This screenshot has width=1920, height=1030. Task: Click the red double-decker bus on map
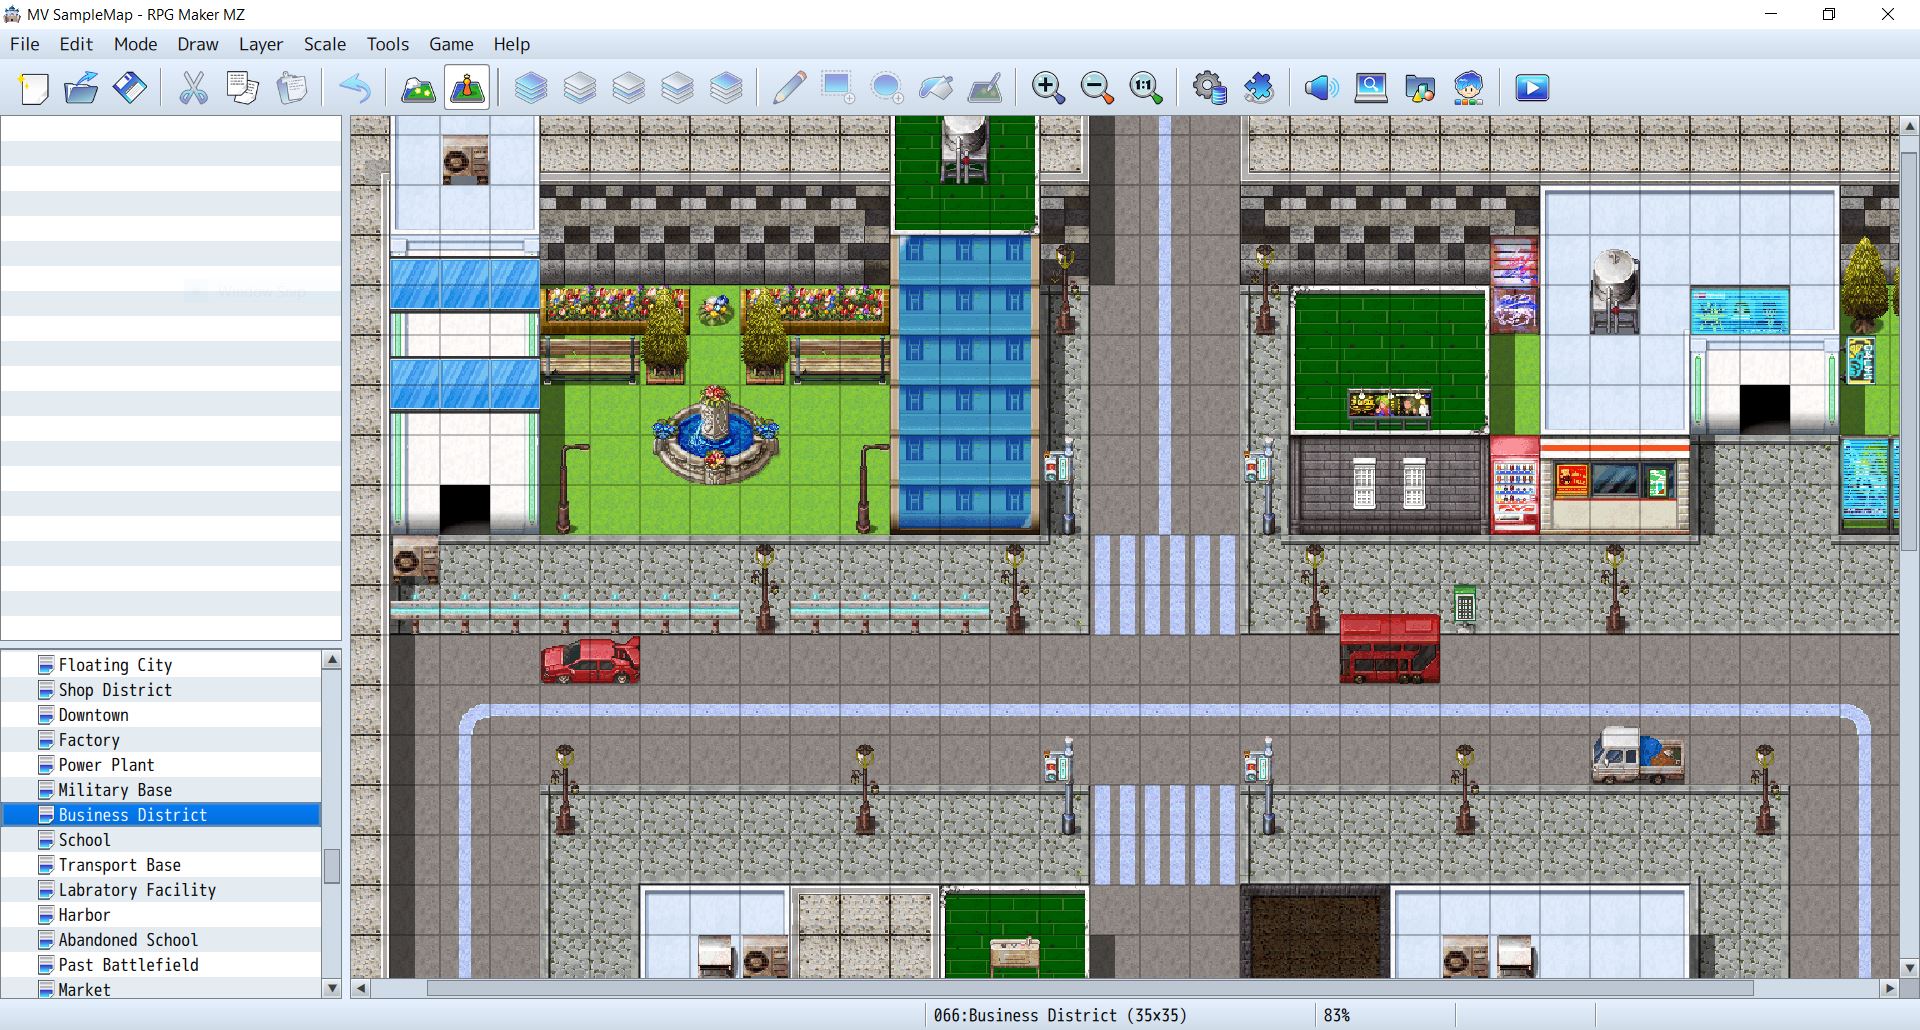[x=1390, y=649]
